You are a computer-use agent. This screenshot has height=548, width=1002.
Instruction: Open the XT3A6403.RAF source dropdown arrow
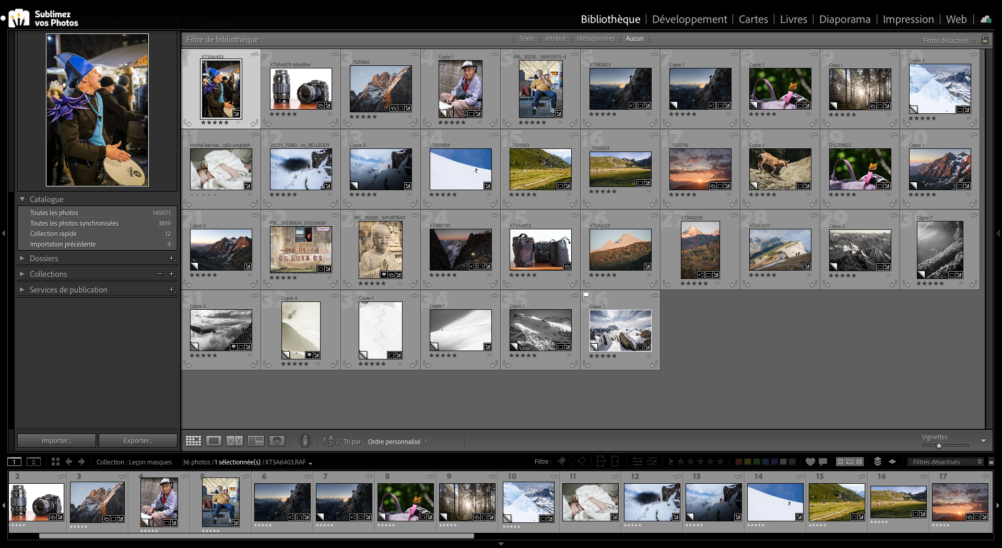coord(311,463)
